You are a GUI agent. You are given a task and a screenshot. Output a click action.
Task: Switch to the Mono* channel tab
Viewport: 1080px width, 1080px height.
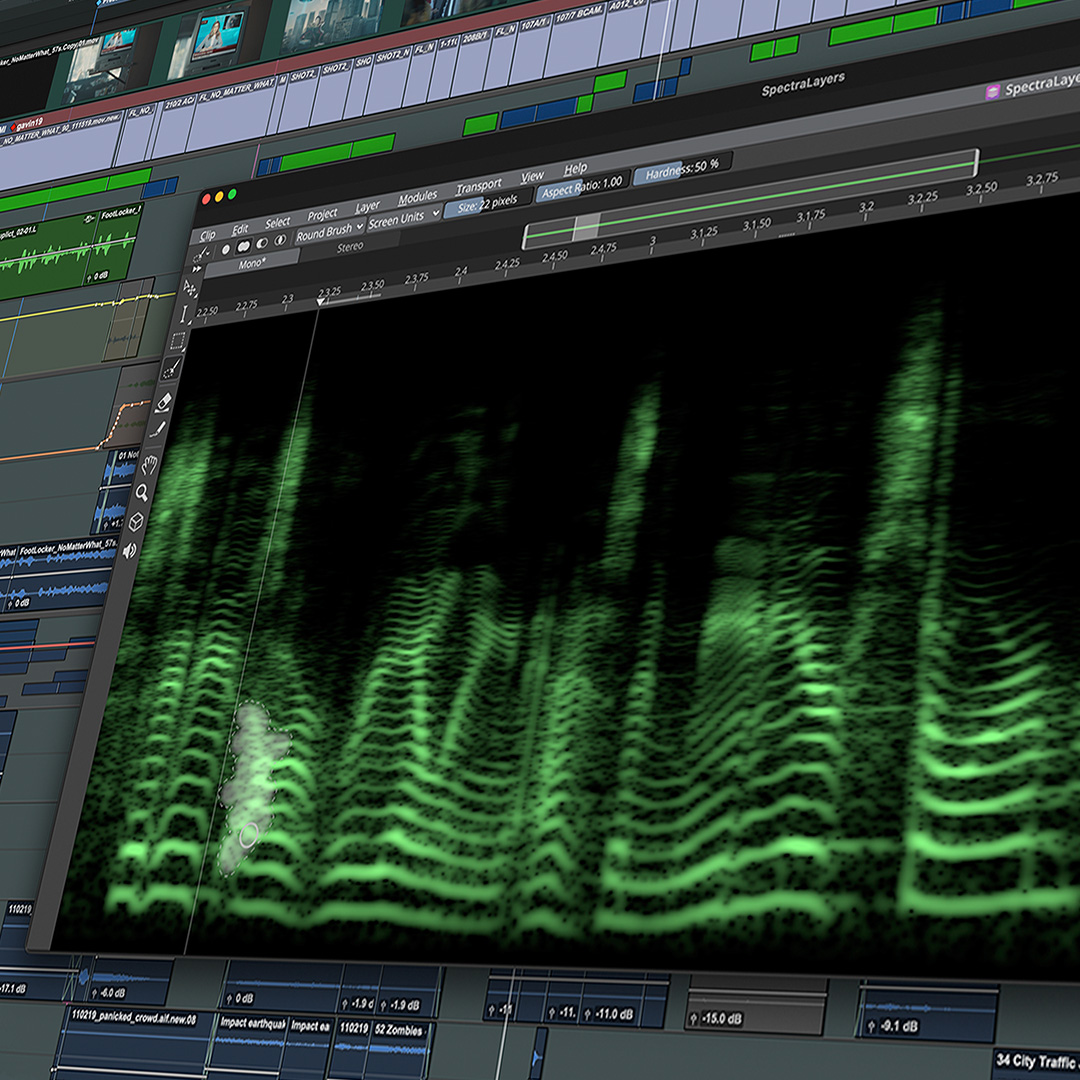(x=251, y=263)
